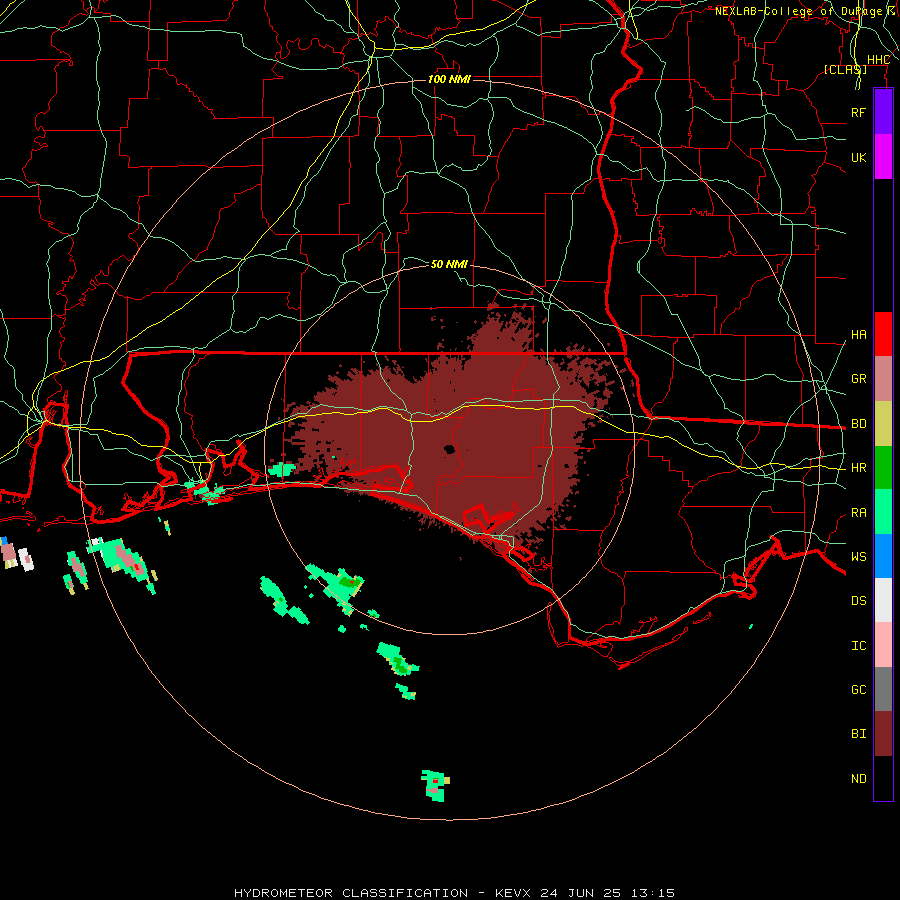Click the brown BI legend color swatch
The height and width of the screenshot is (900, 900).
883,734
